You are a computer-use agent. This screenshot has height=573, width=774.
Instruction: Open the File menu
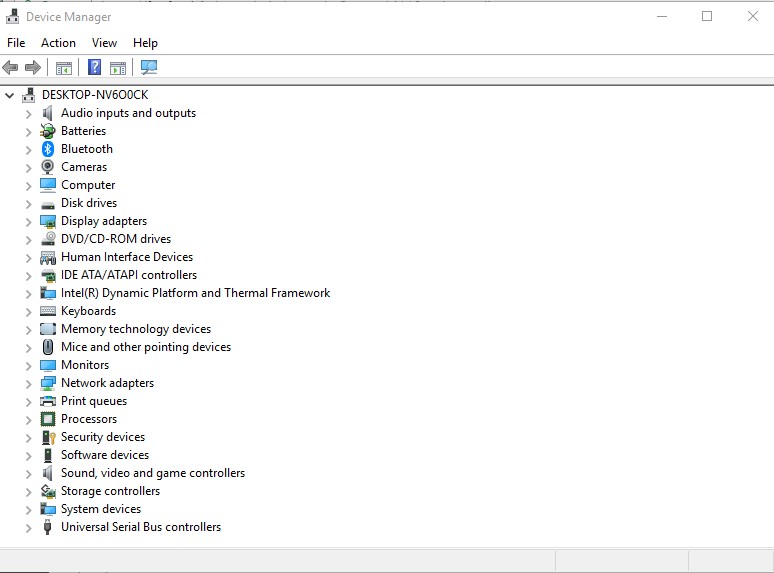[16, 43]
